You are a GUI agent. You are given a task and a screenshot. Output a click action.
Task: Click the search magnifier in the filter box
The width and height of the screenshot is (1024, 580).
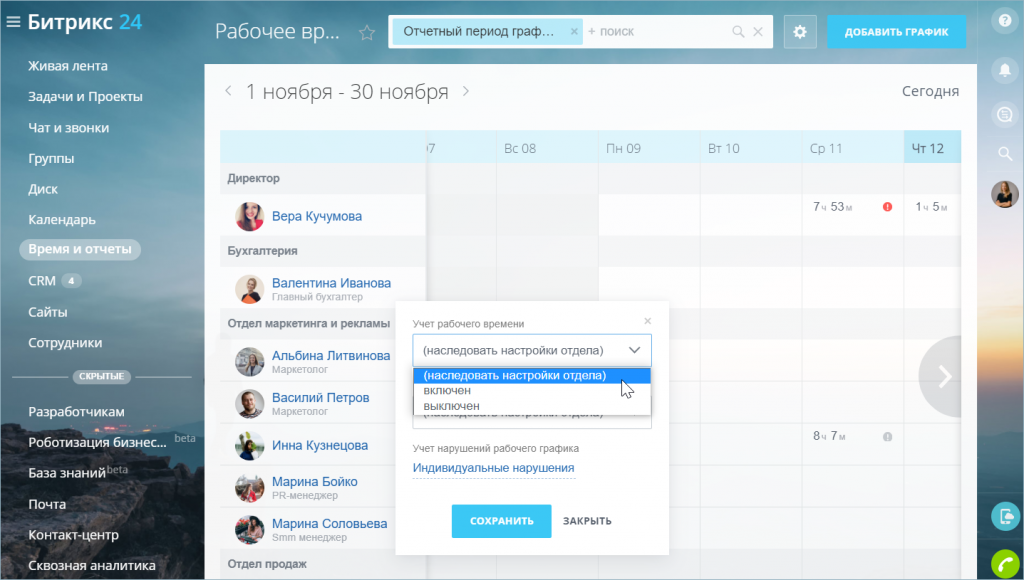point(738,31)
